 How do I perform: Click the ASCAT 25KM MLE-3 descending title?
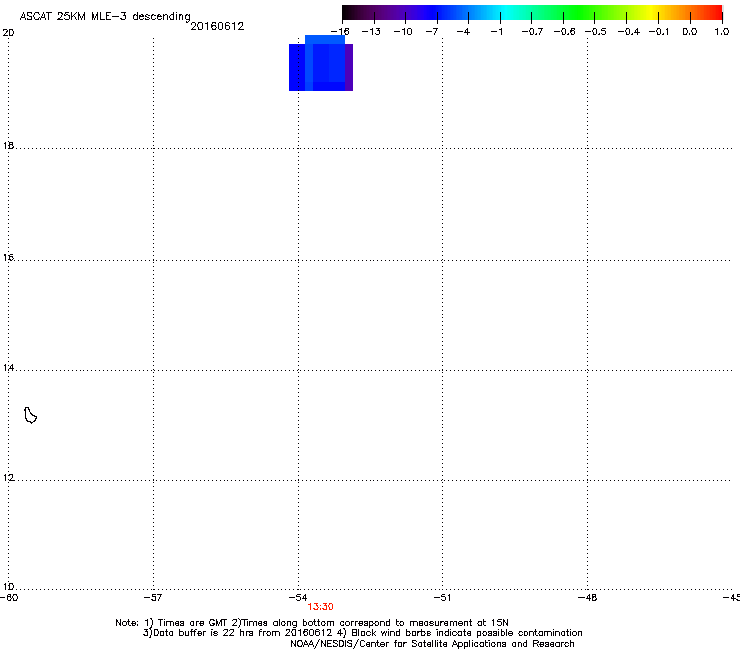pyautogui.click(x=105, y=17)
